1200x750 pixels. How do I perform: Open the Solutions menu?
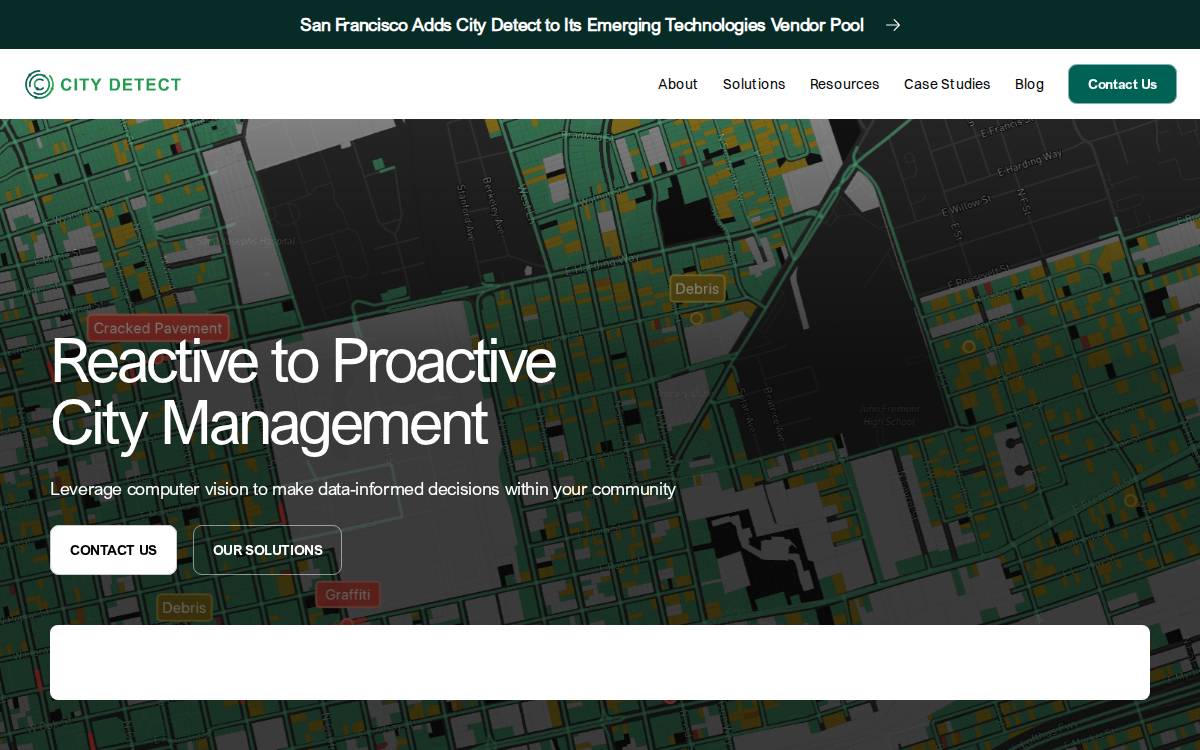(x=754, y=84)
